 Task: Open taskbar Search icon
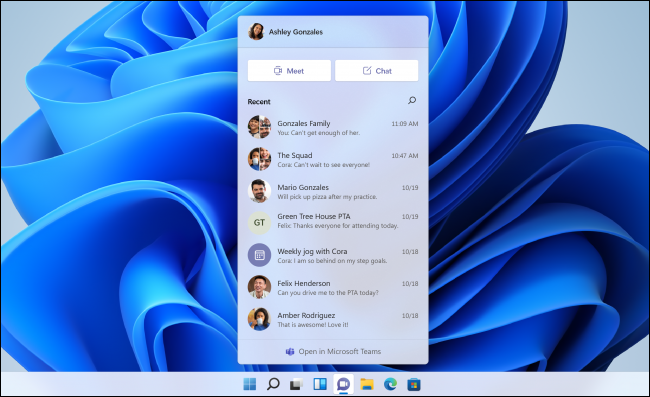273,384
